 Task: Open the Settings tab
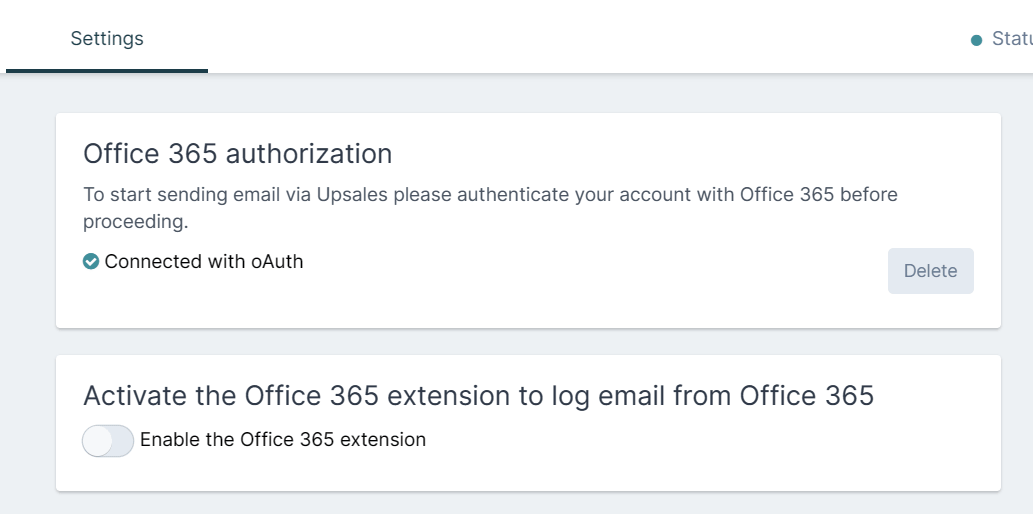[107, 38]
